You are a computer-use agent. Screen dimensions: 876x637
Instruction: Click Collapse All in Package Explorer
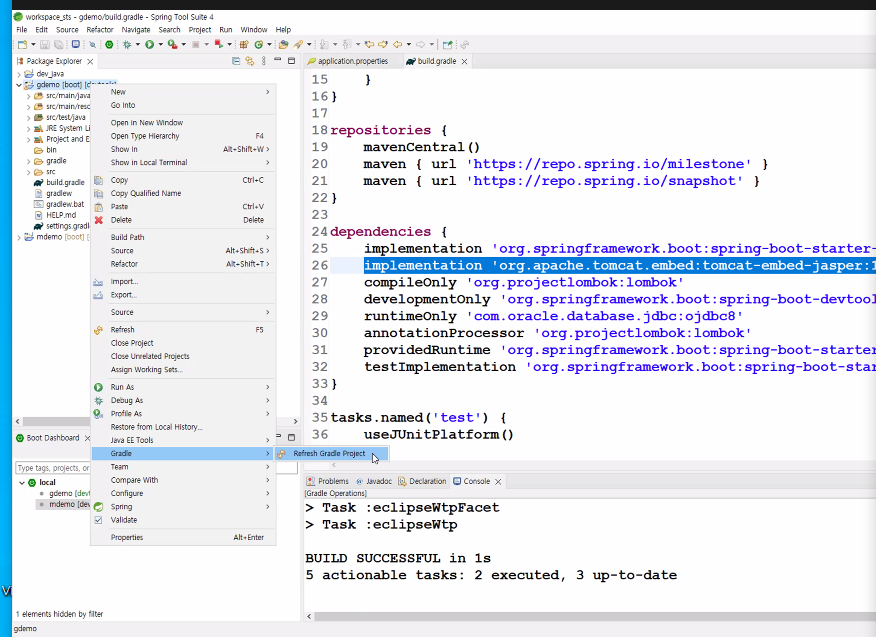(236, 61)
